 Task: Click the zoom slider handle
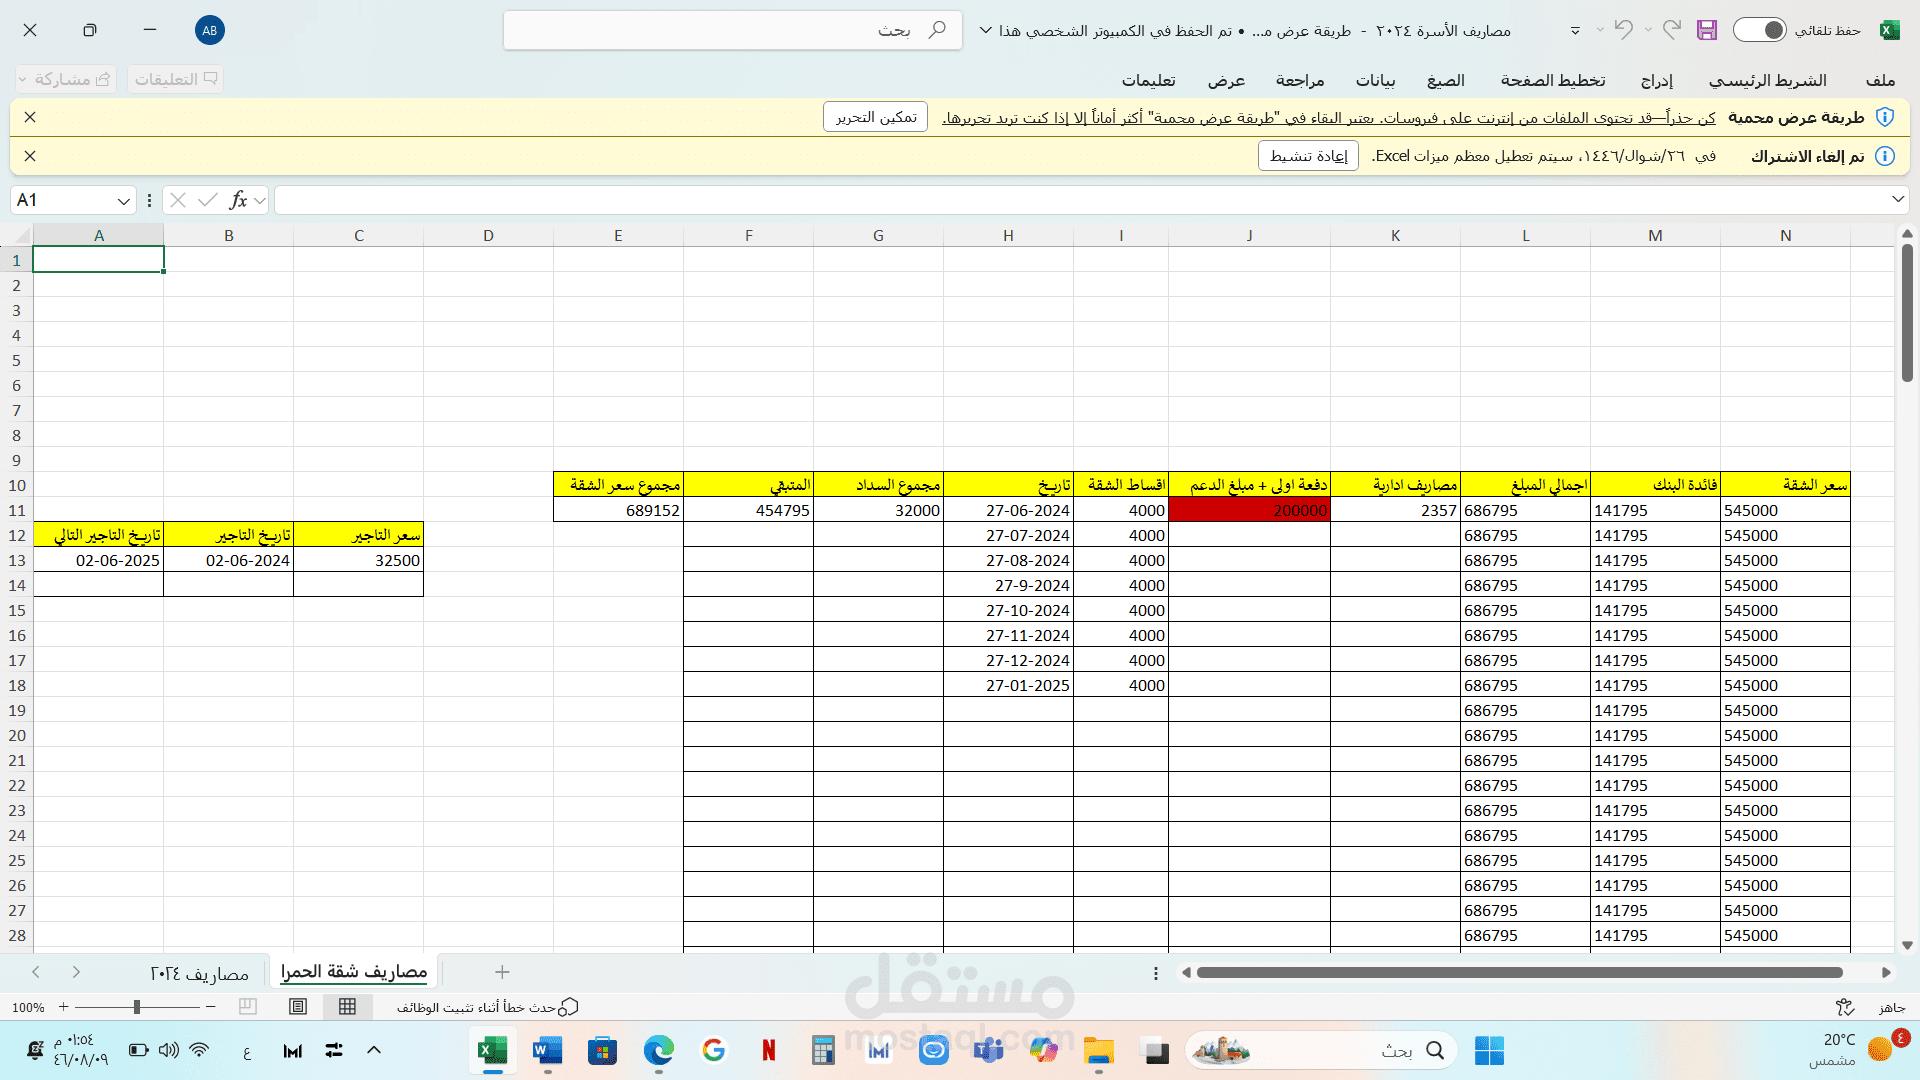(137, 1007)
